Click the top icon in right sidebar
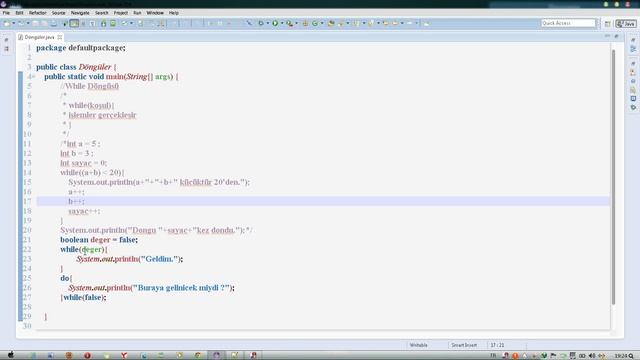 pyautogui.click(x=633, y=40)
